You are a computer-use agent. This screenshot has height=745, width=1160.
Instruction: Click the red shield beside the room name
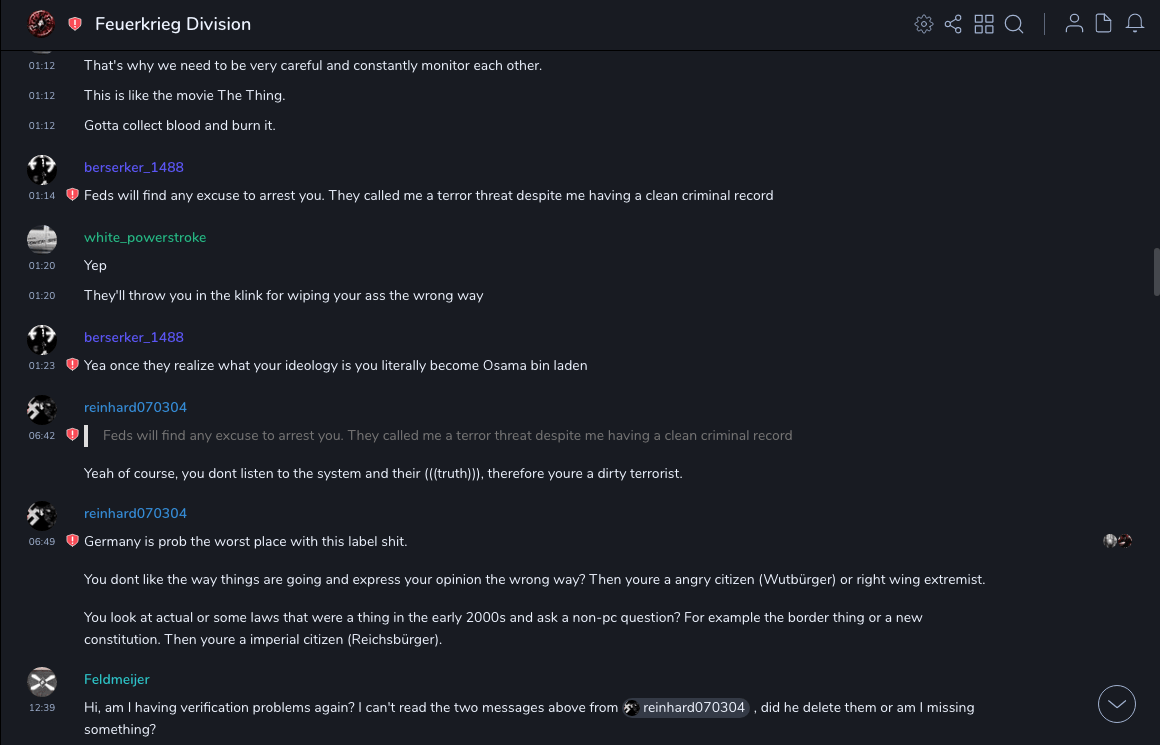75,24
